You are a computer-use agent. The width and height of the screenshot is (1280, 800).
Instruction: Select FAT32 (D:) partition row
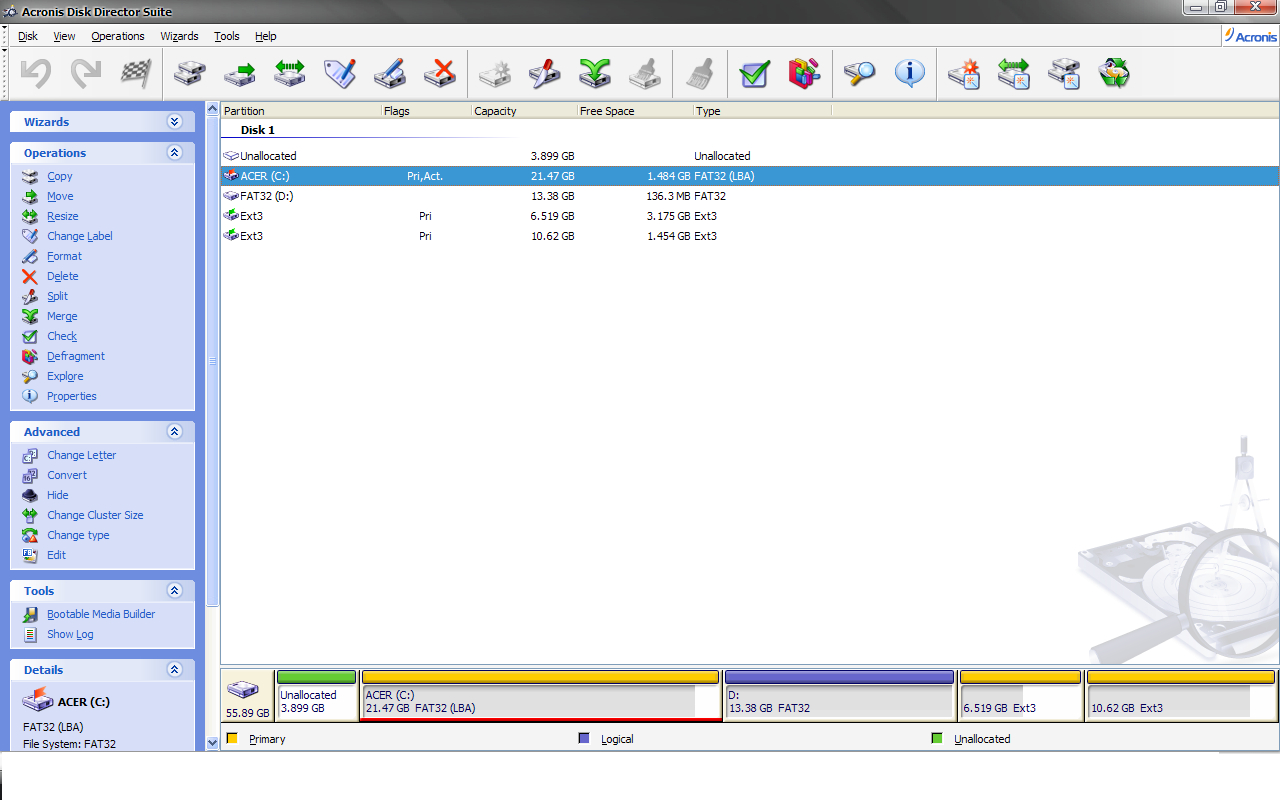(750, 196)
